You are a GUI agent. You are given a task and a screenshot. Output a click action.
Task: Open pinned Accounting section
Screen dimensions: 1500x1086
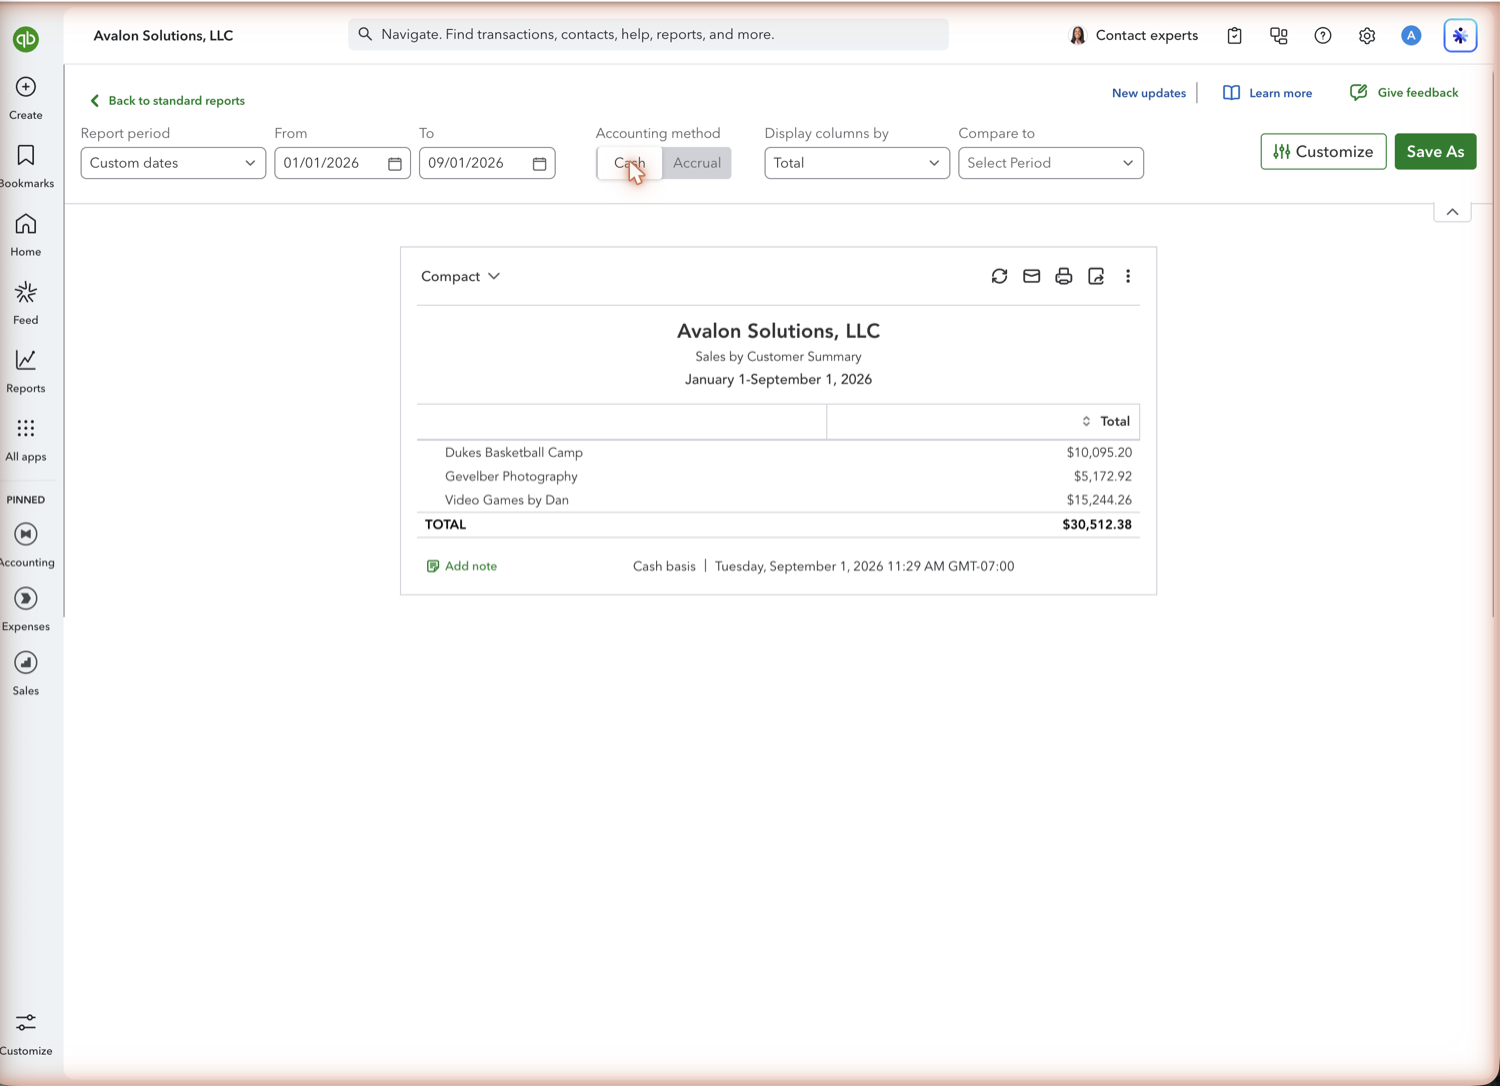tap(26, 545)
